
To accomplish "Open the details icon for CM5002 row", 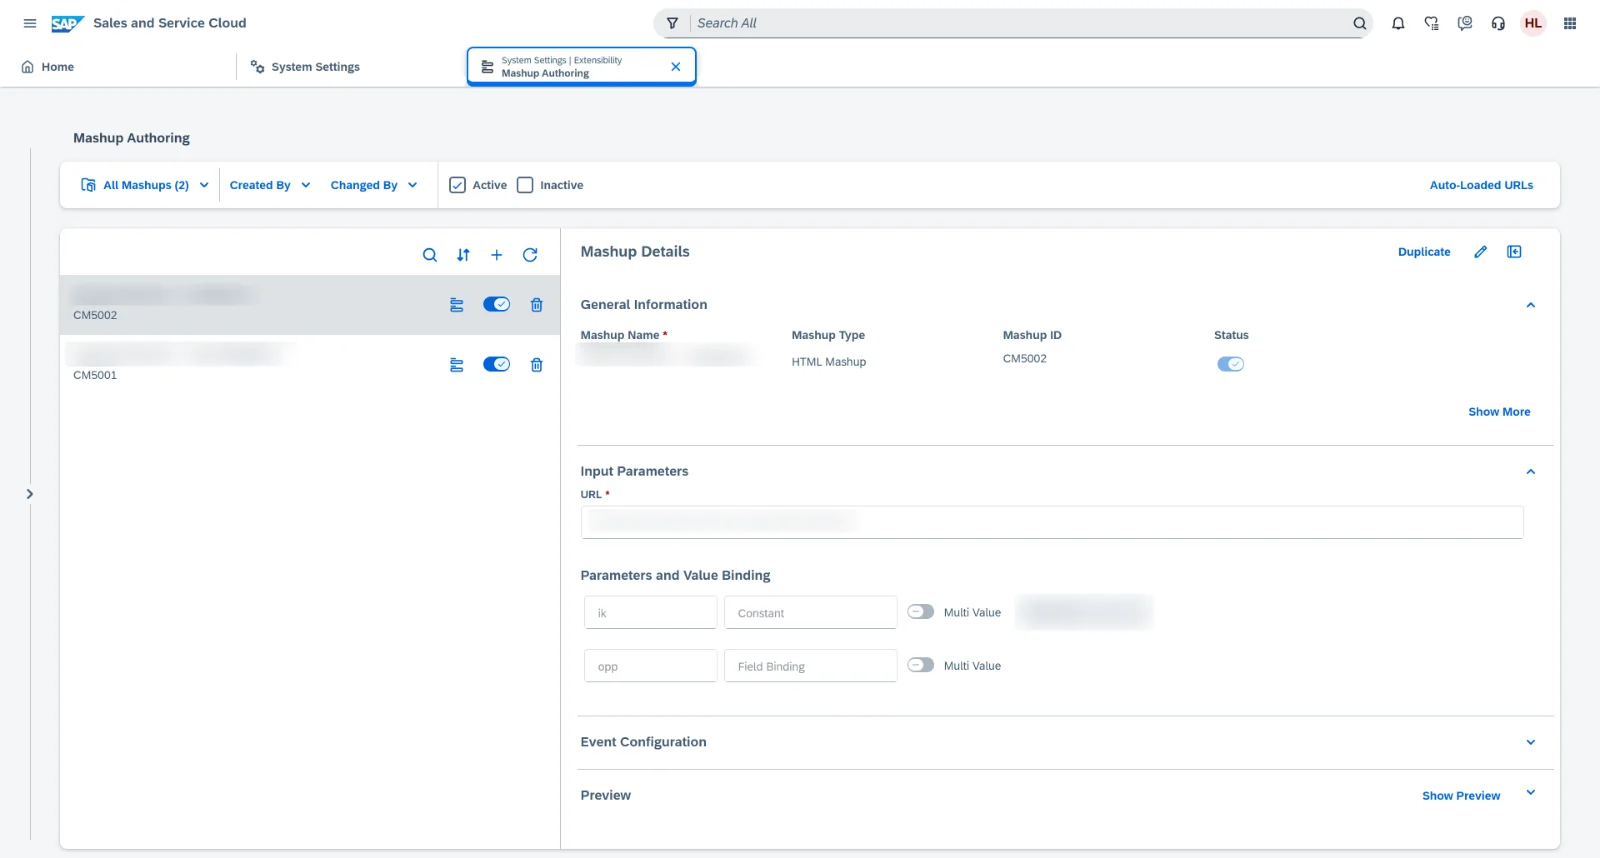I will [457, 305].
